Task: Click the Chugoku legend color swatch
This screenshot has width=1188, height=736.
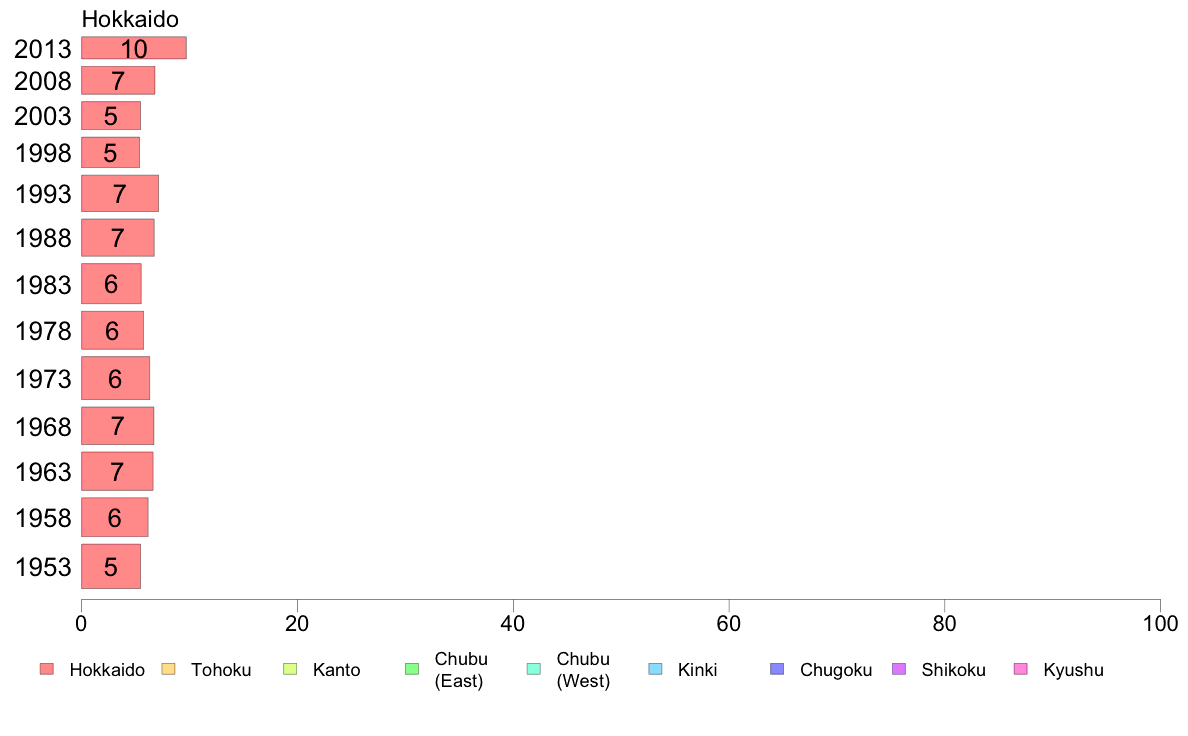Action: [x=777, y=669]
